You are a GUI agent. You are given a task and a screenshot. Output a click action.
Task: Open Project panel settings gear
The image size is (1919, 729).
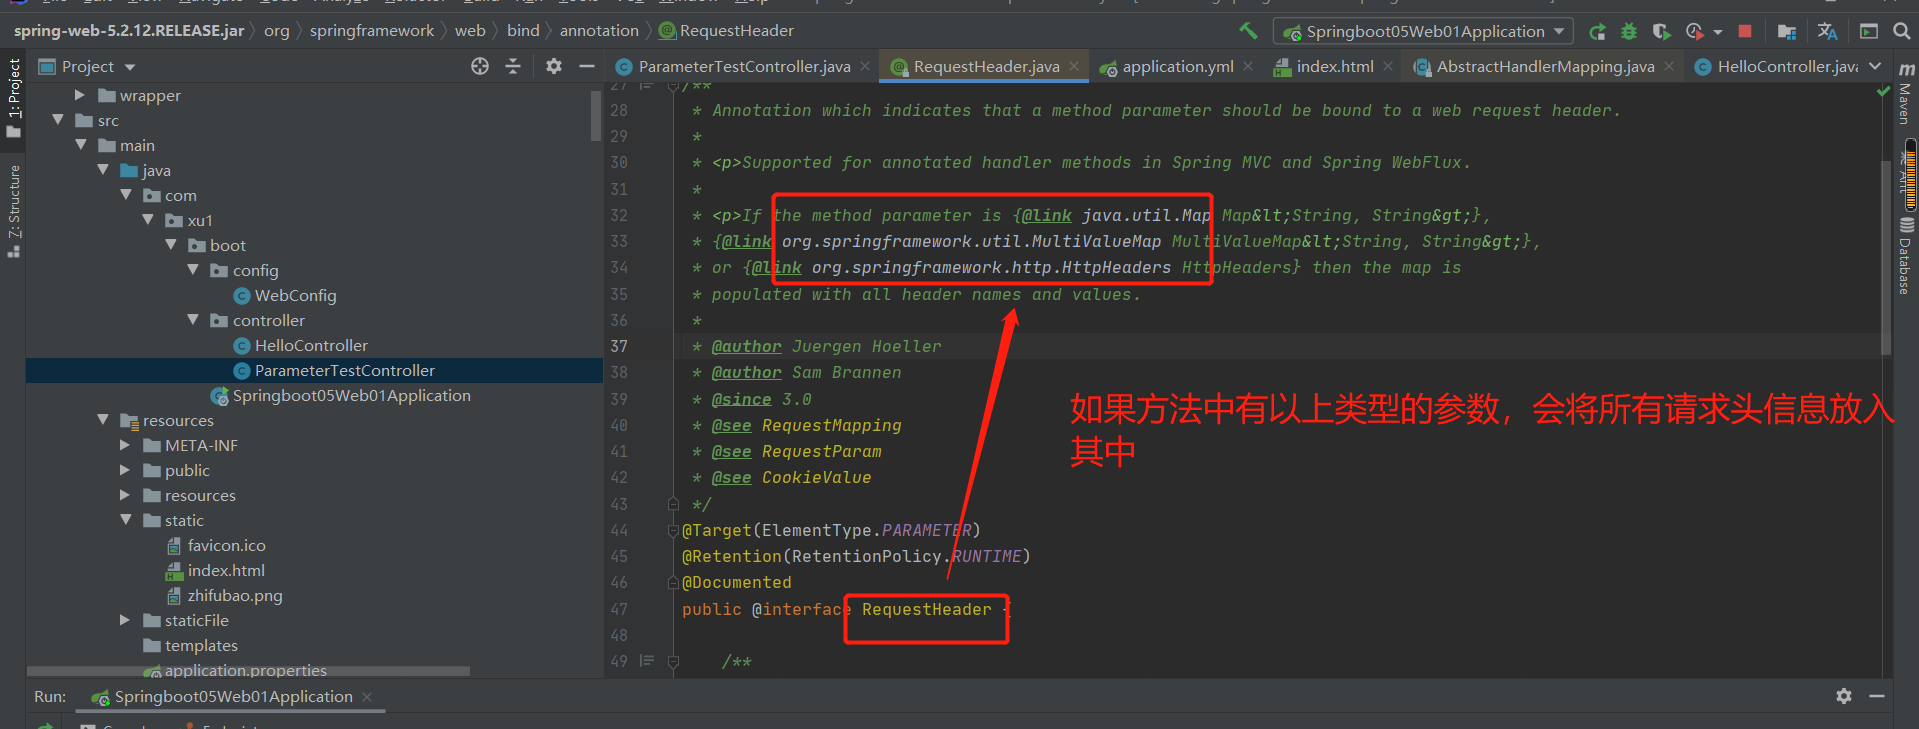pyautogui.click(x=554, y=66)
